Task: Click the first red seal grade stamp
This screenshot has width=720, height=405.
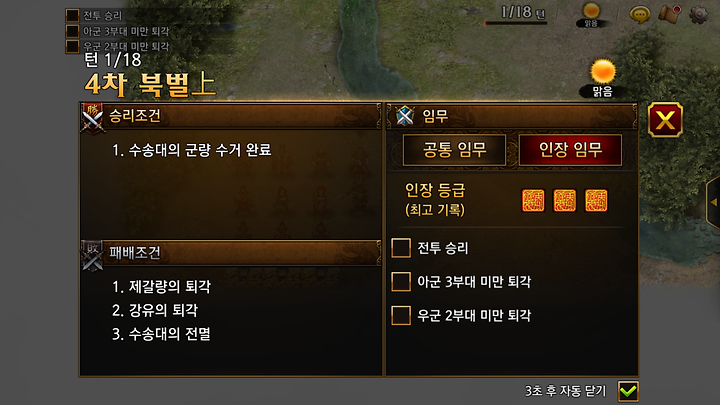Action: point(533,201)
